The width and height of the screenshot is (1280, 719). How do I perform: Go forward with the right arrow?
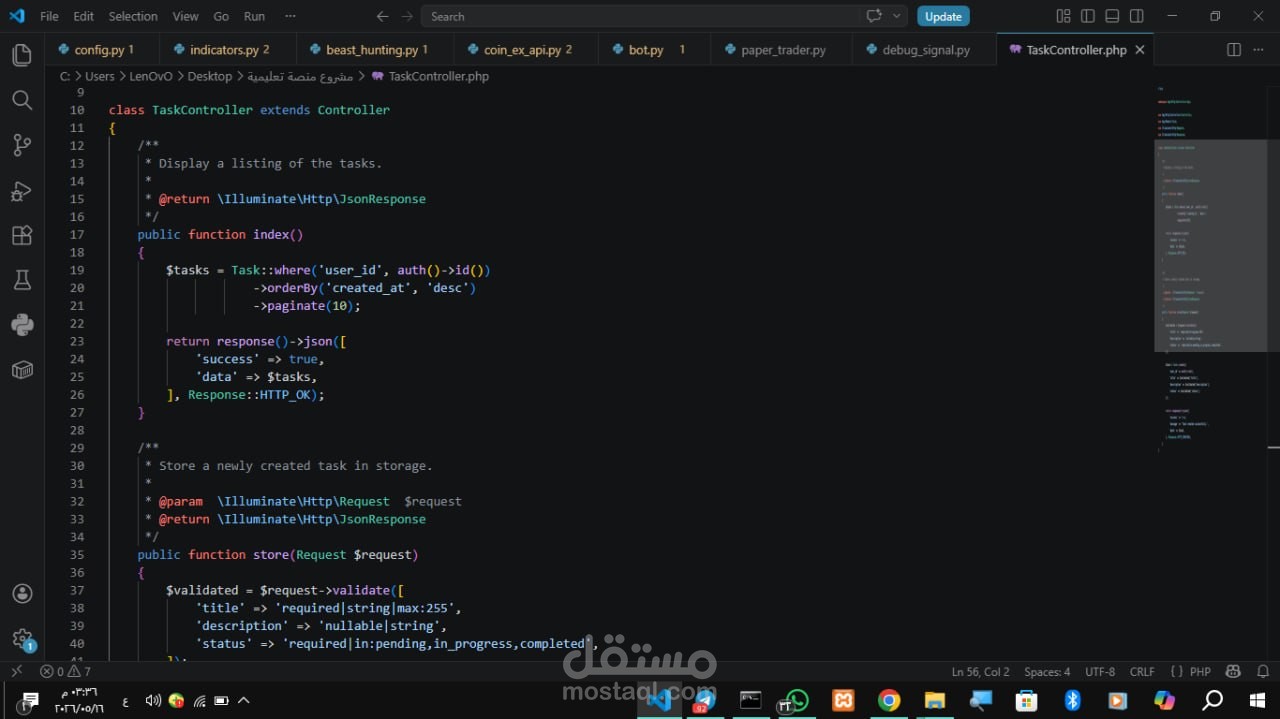point(407,16)
